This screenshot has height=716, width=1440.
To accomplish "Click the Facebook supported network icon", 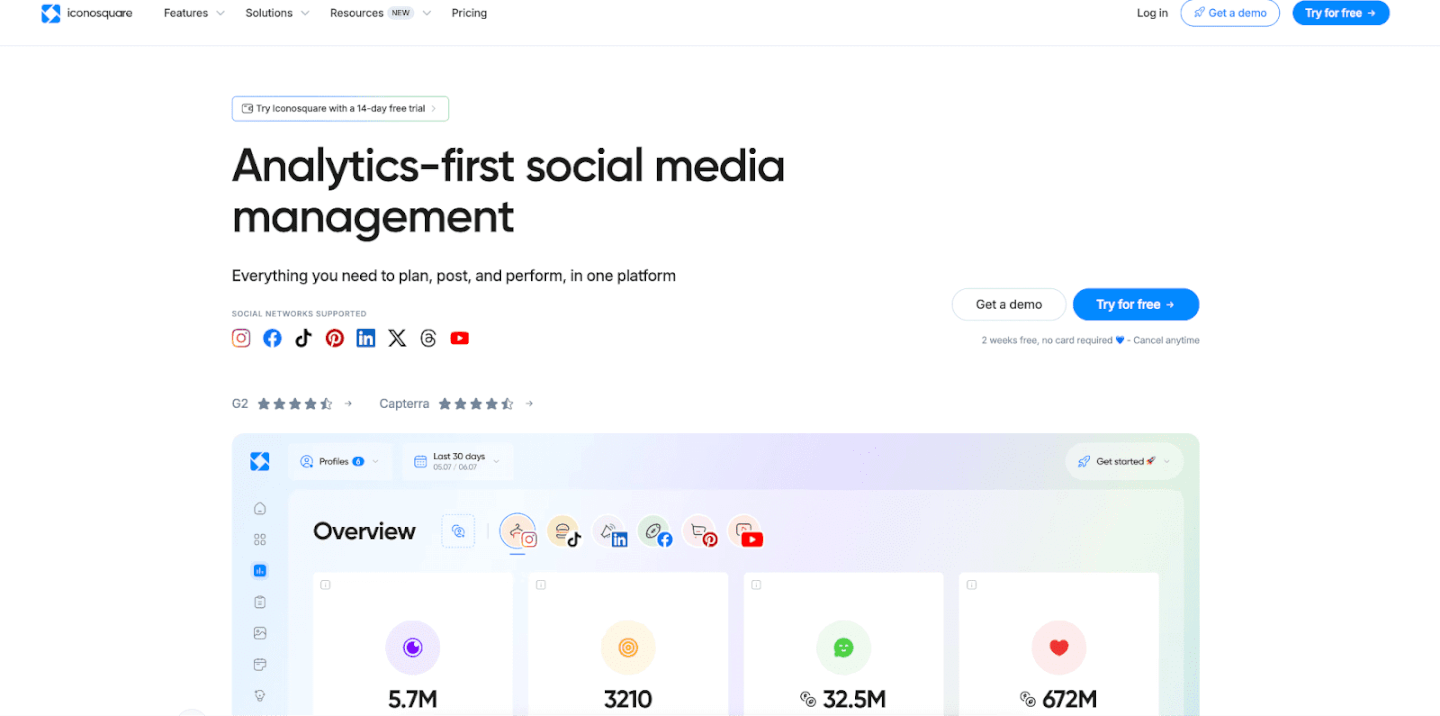I will [272, 338].
